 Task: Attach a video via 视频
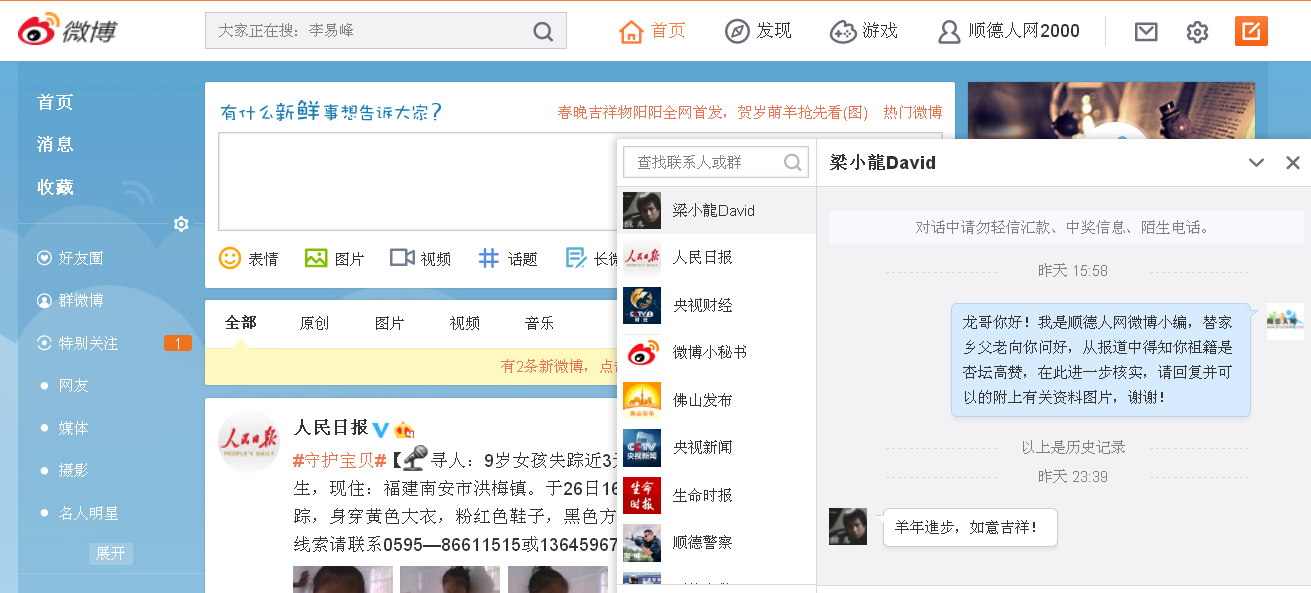420,258
